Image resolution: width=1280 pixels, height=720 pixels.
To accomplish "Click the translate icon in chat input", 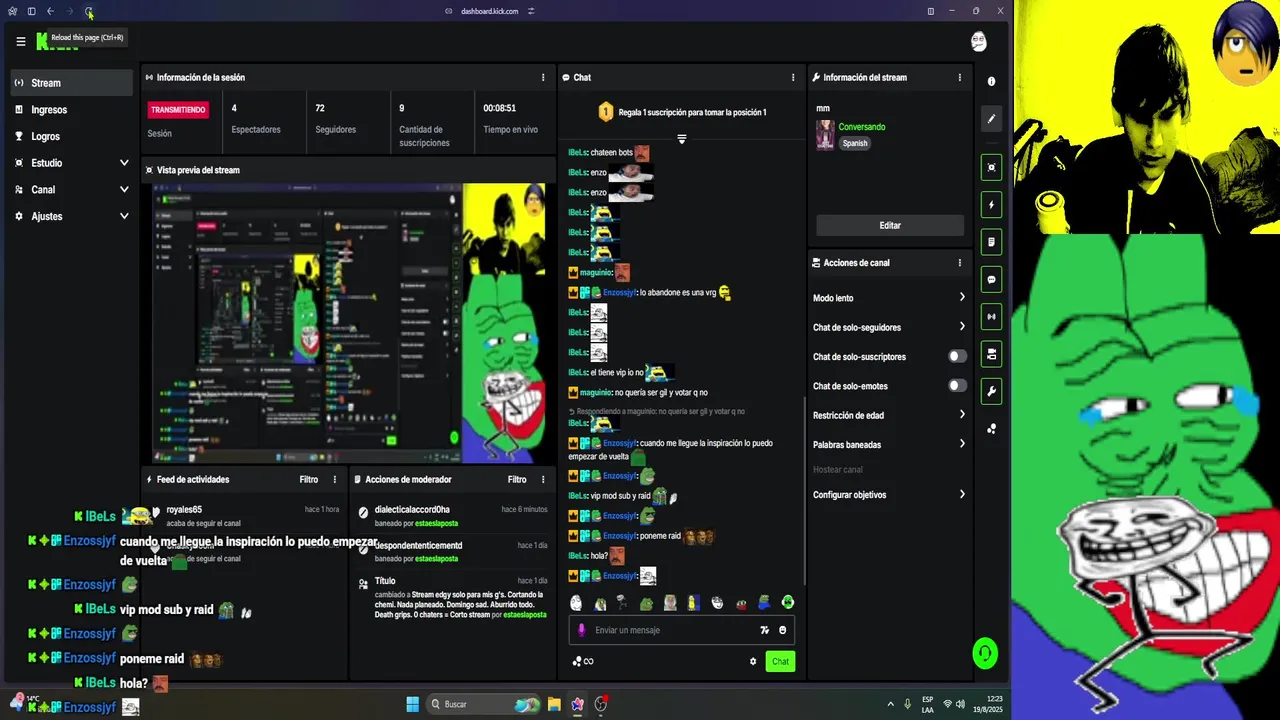I will coord(764,630).
